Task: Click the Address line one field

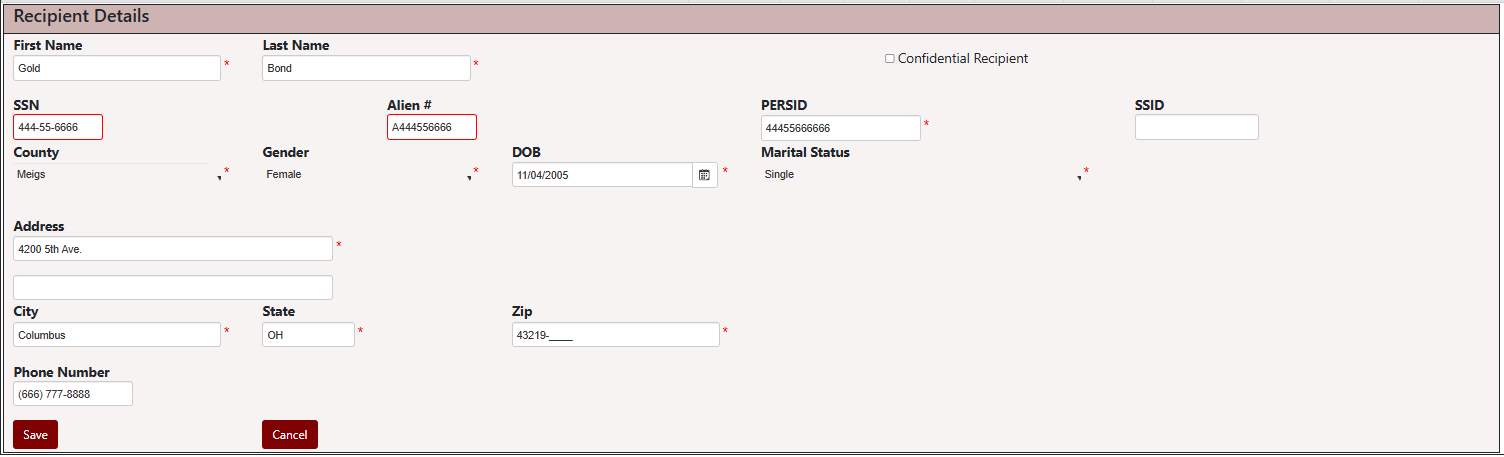Action: [x=173, y=249]
